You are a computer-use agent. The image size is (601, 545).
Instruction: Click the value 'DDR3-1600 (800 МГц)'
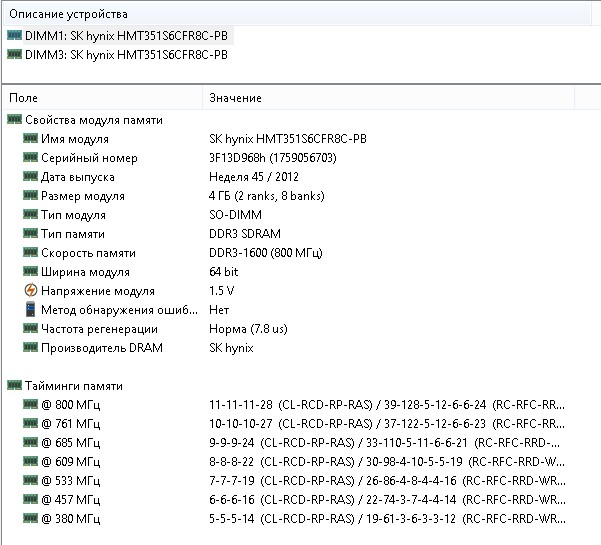pyautogui.click(x=266, y=253)
